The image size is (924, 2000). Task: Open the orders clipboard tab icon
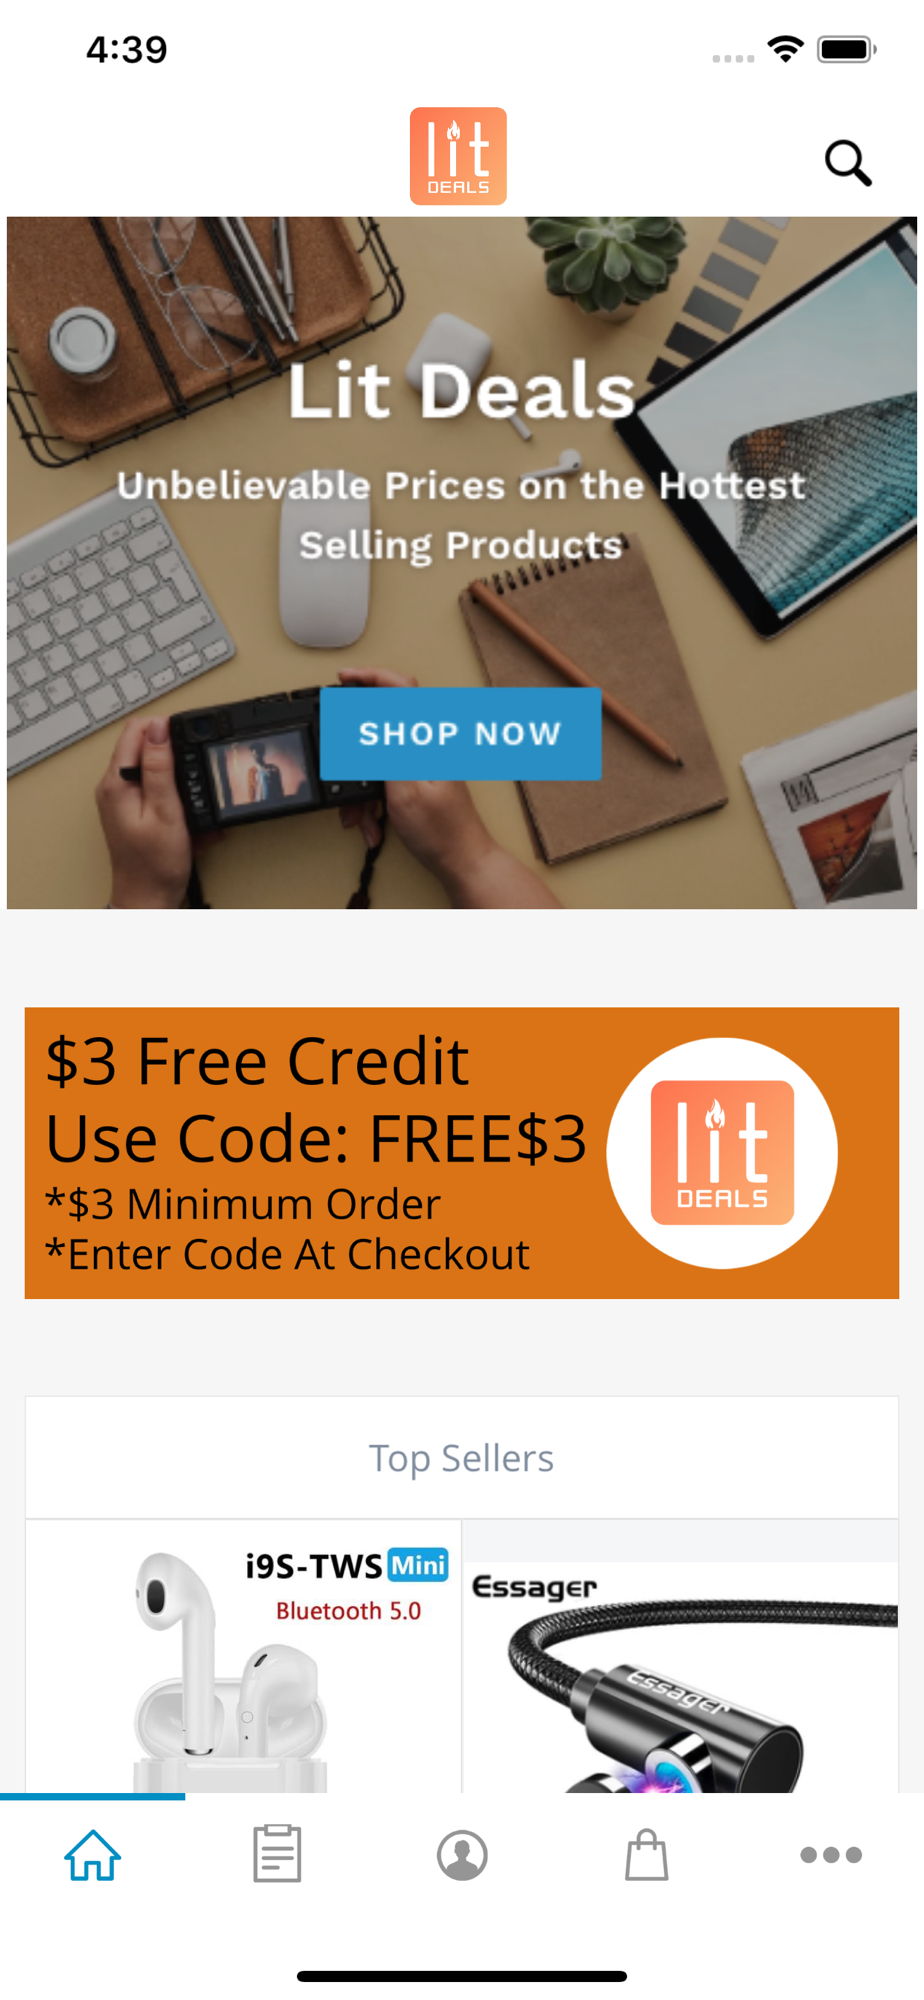277,1853
